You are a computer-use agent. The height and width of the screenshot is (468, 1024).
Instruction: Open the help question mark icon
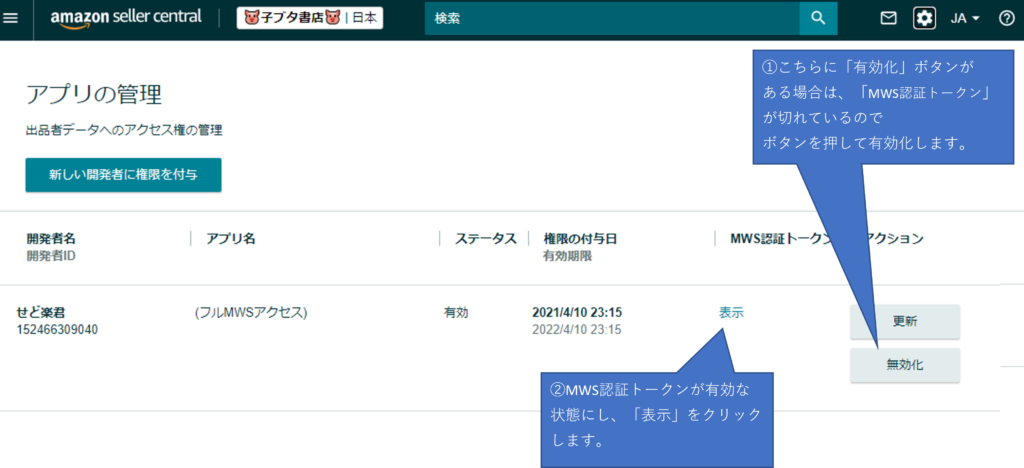tap(1006, 18)
